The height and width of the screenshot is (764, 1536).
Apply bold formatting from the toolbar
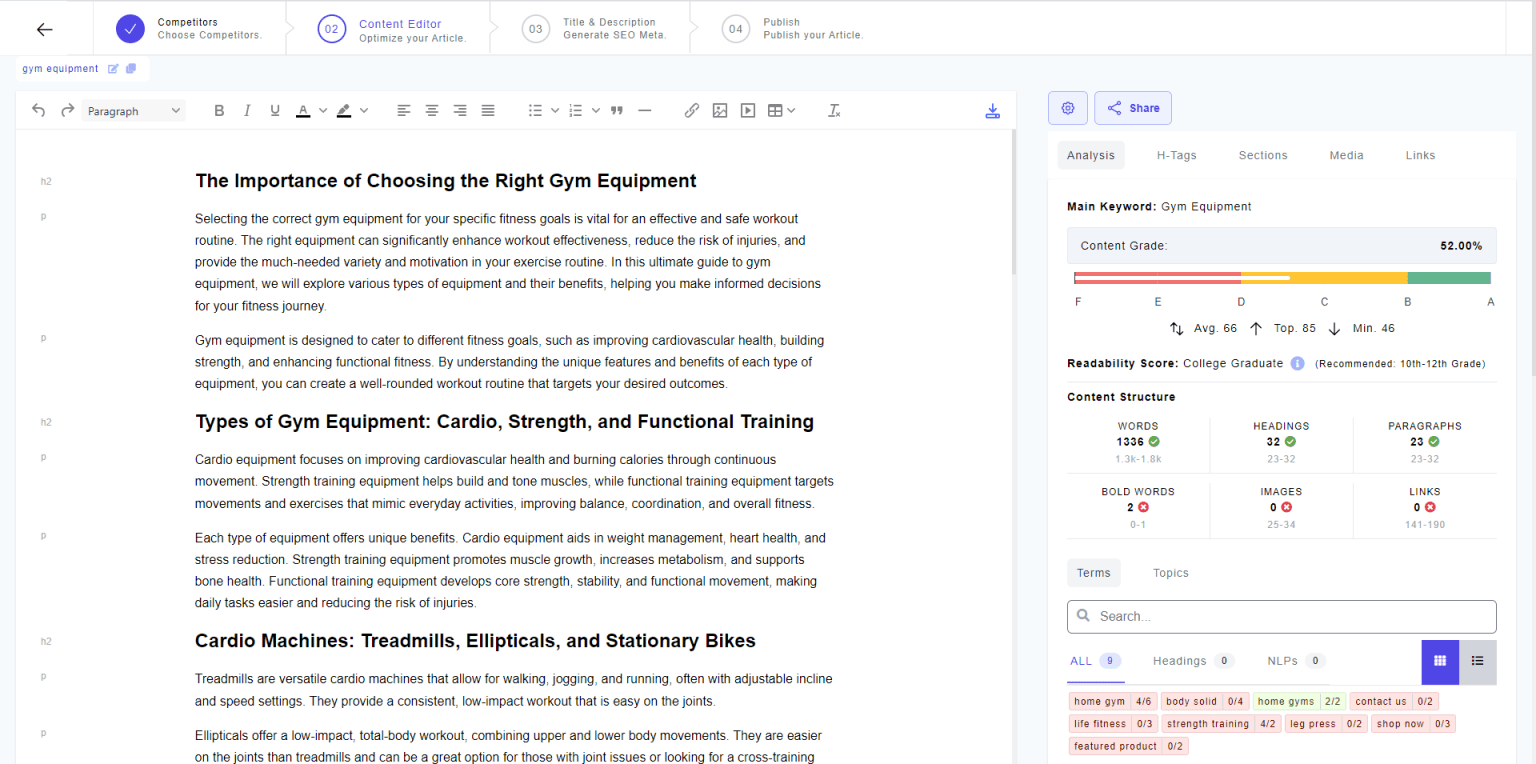(219, 111)
